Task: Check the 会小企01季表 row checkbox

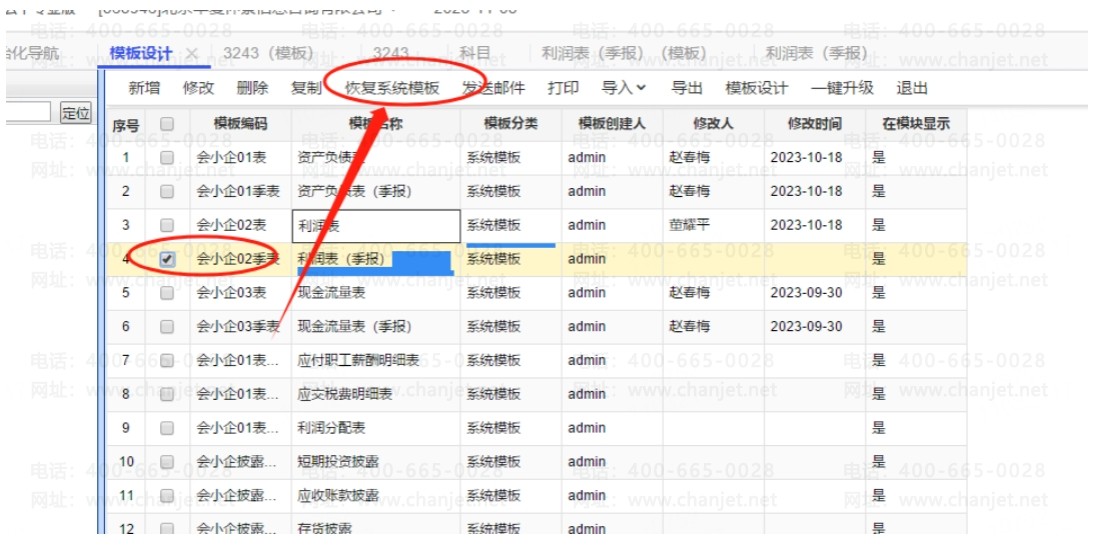Action: point(167,191)
